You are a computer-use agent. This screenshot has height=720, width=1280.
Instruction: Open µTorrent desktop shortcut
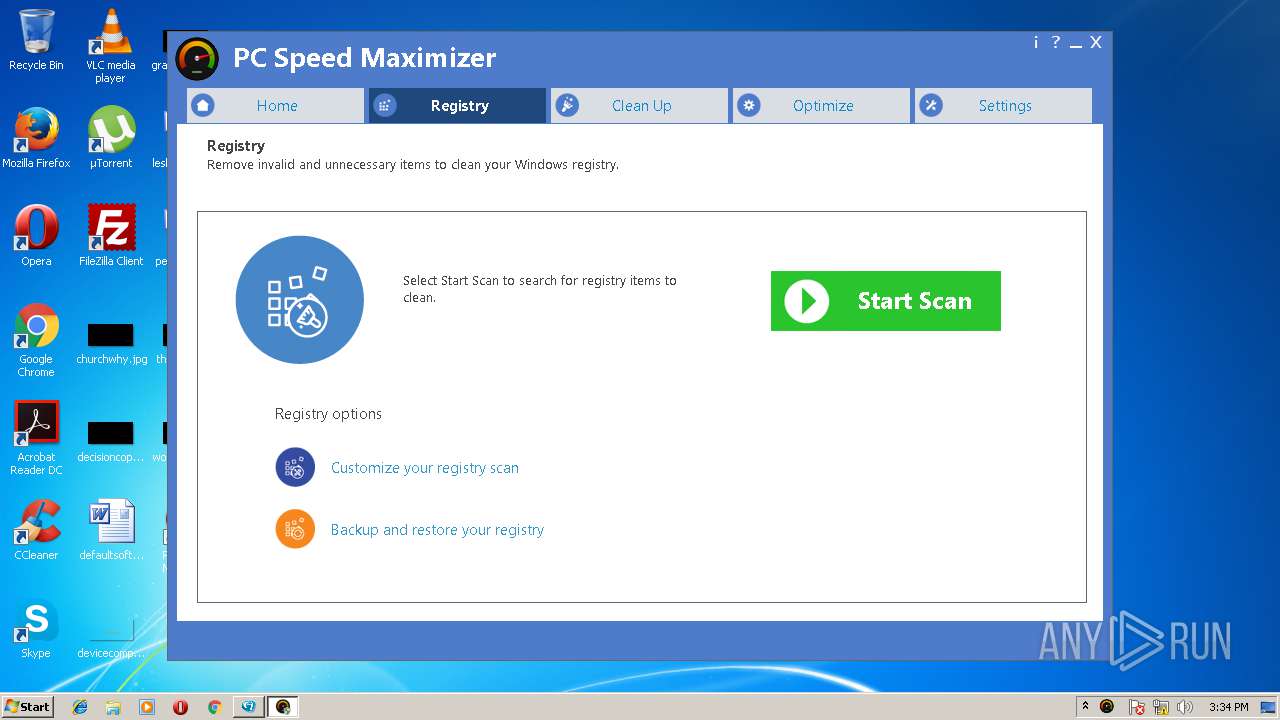coord(110,138)
